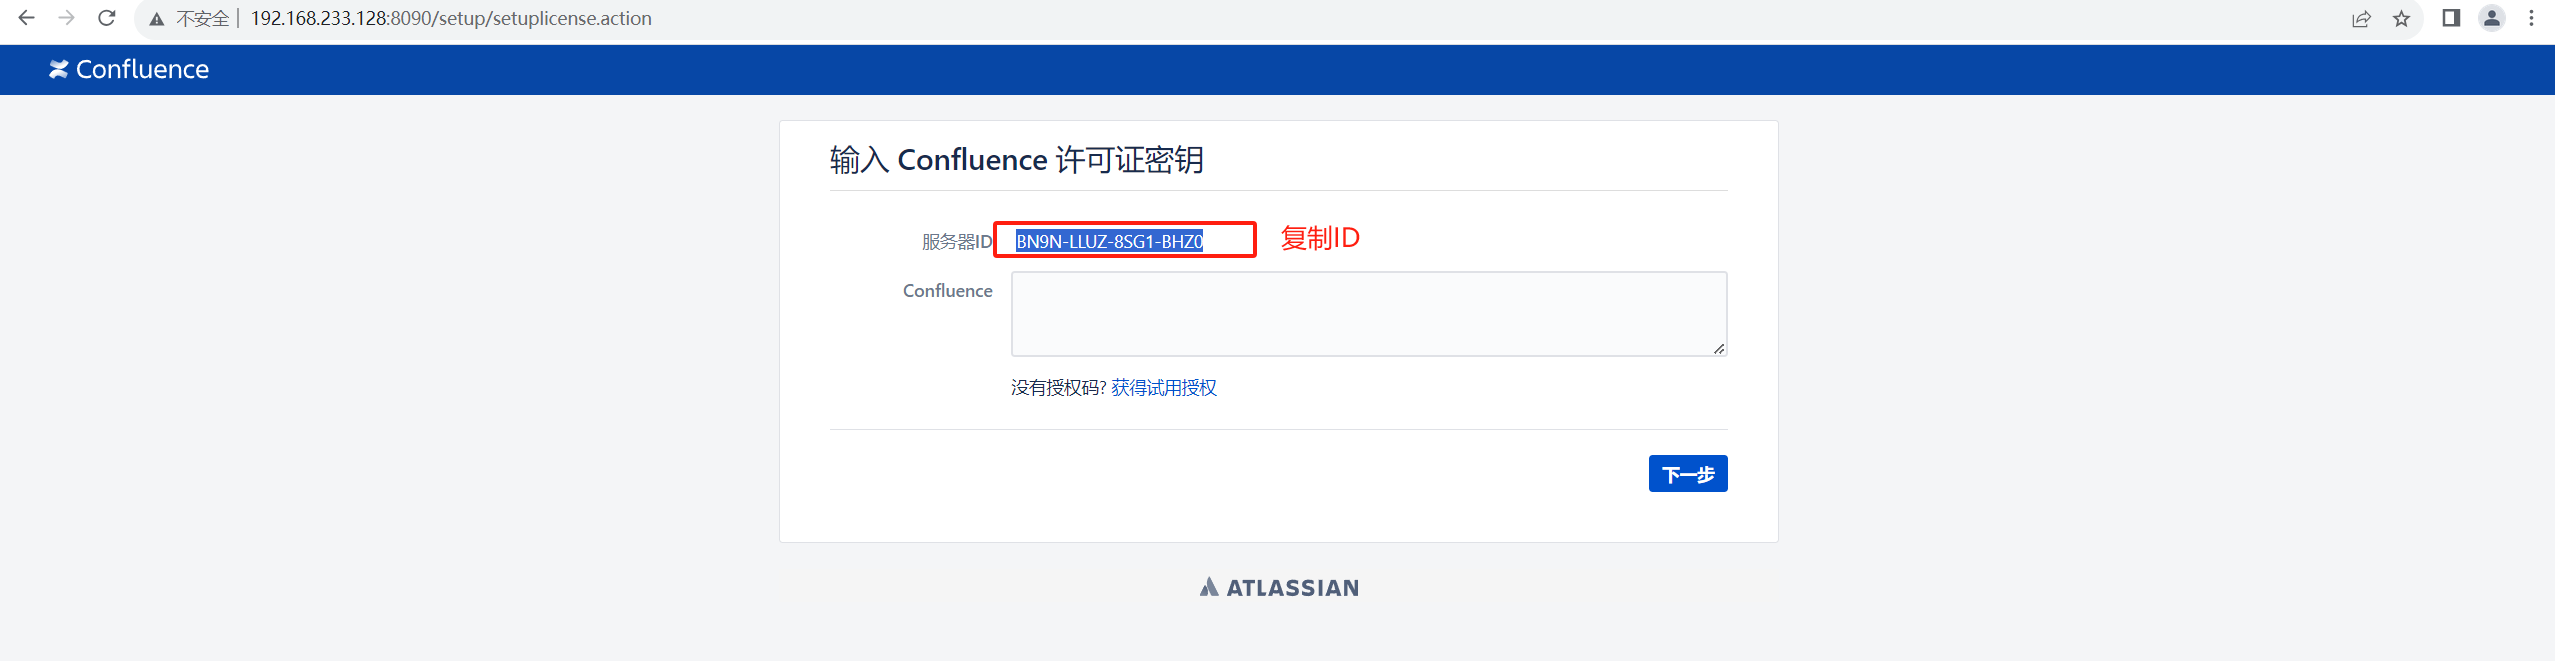Click the Atlassian logo in the footer
The width and height of the screenshot is (2555, 661).
[x=1279, y=588]
